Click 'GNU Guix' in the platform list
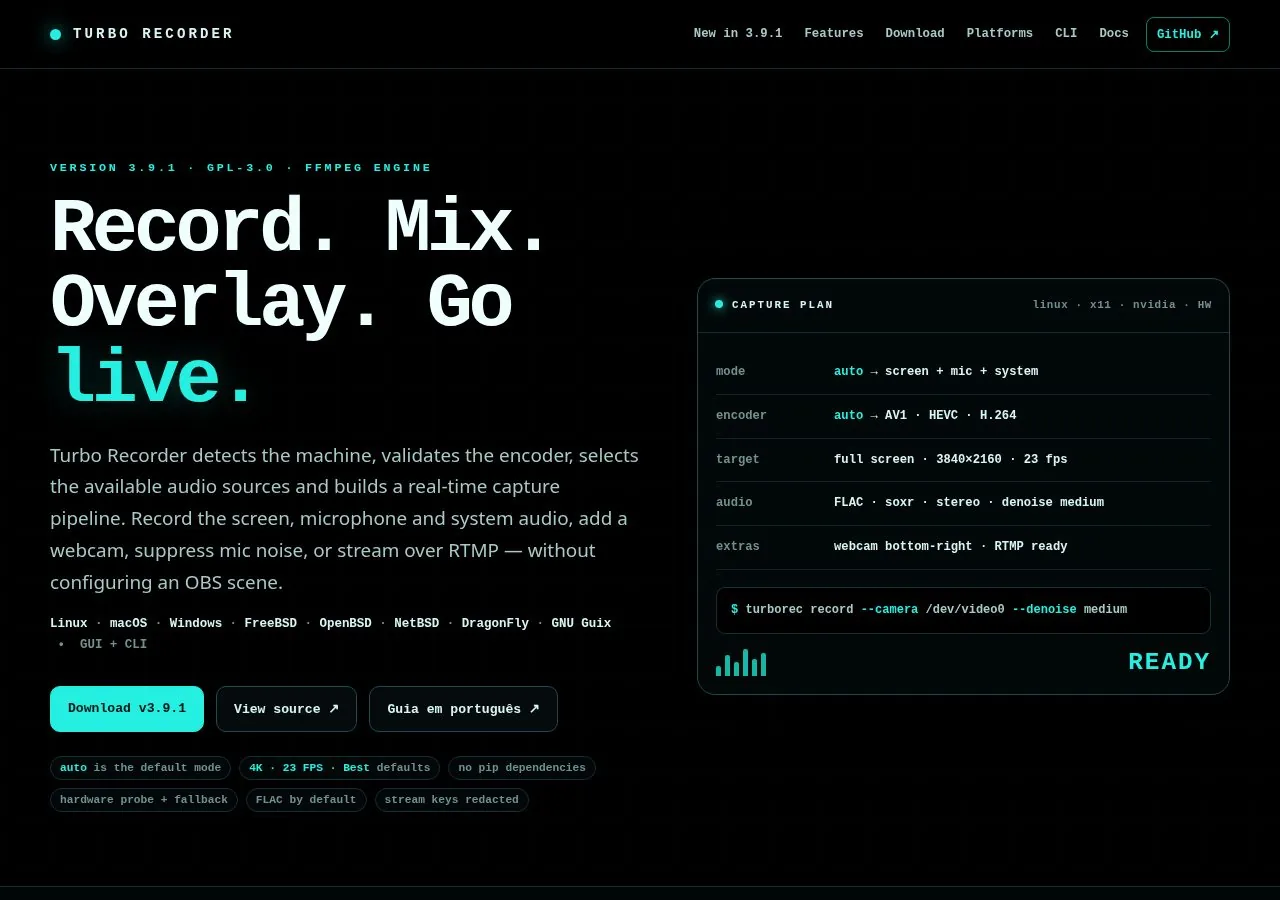 coord(581,624)
